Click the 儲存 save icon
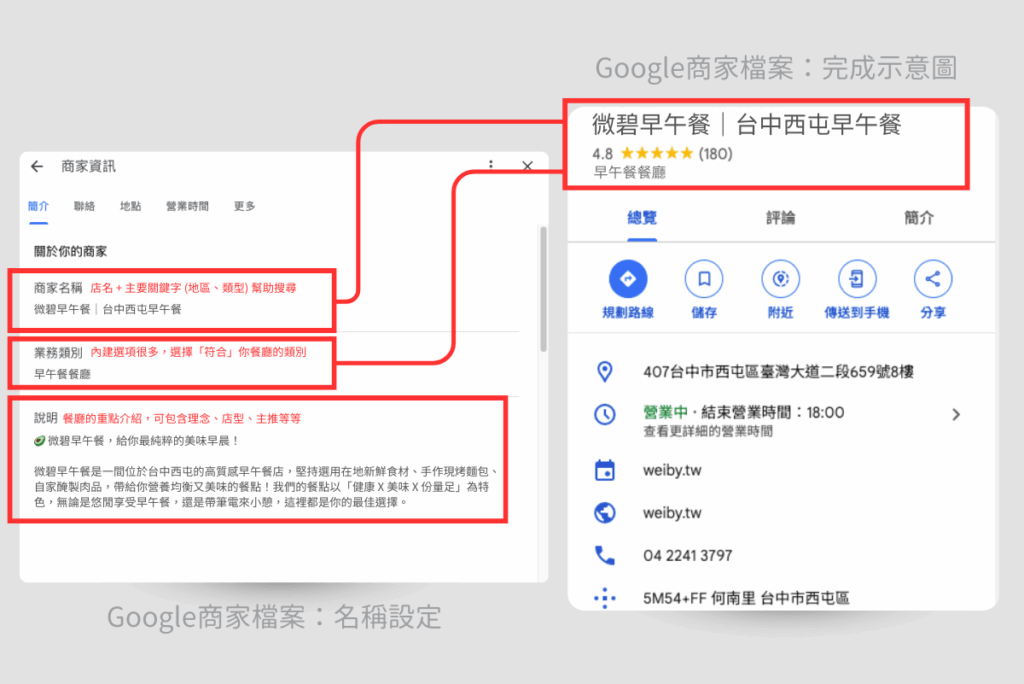 pyautogui.click(x=703, y=279)
